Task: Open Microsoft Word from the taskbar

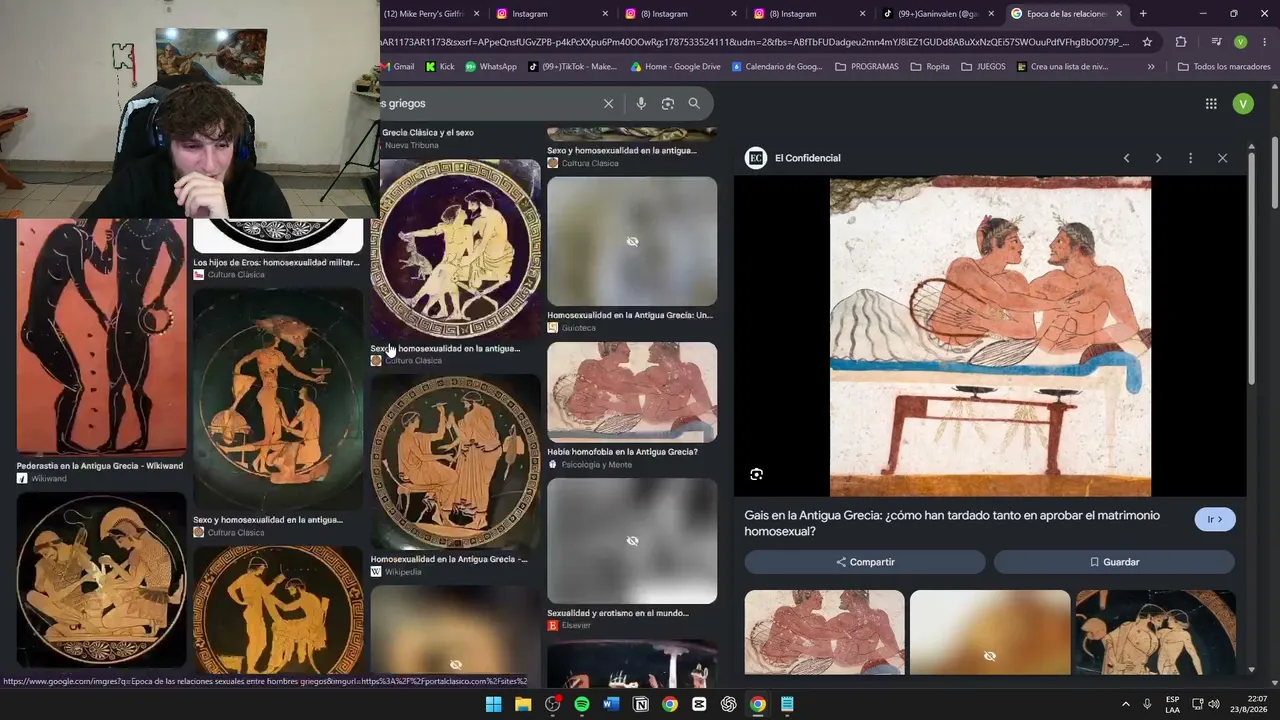Action: pos(611,704)
